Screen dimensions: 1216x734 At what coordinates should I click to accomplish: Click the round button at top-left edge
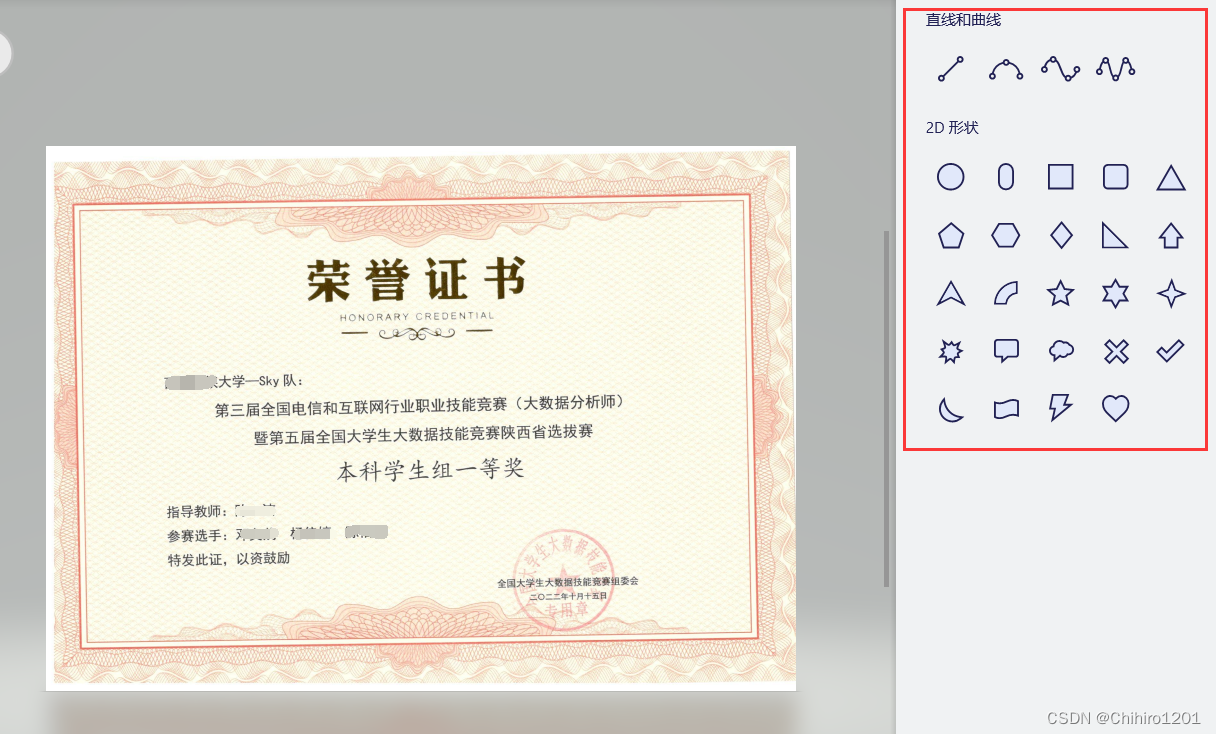[x=3, y=52]
